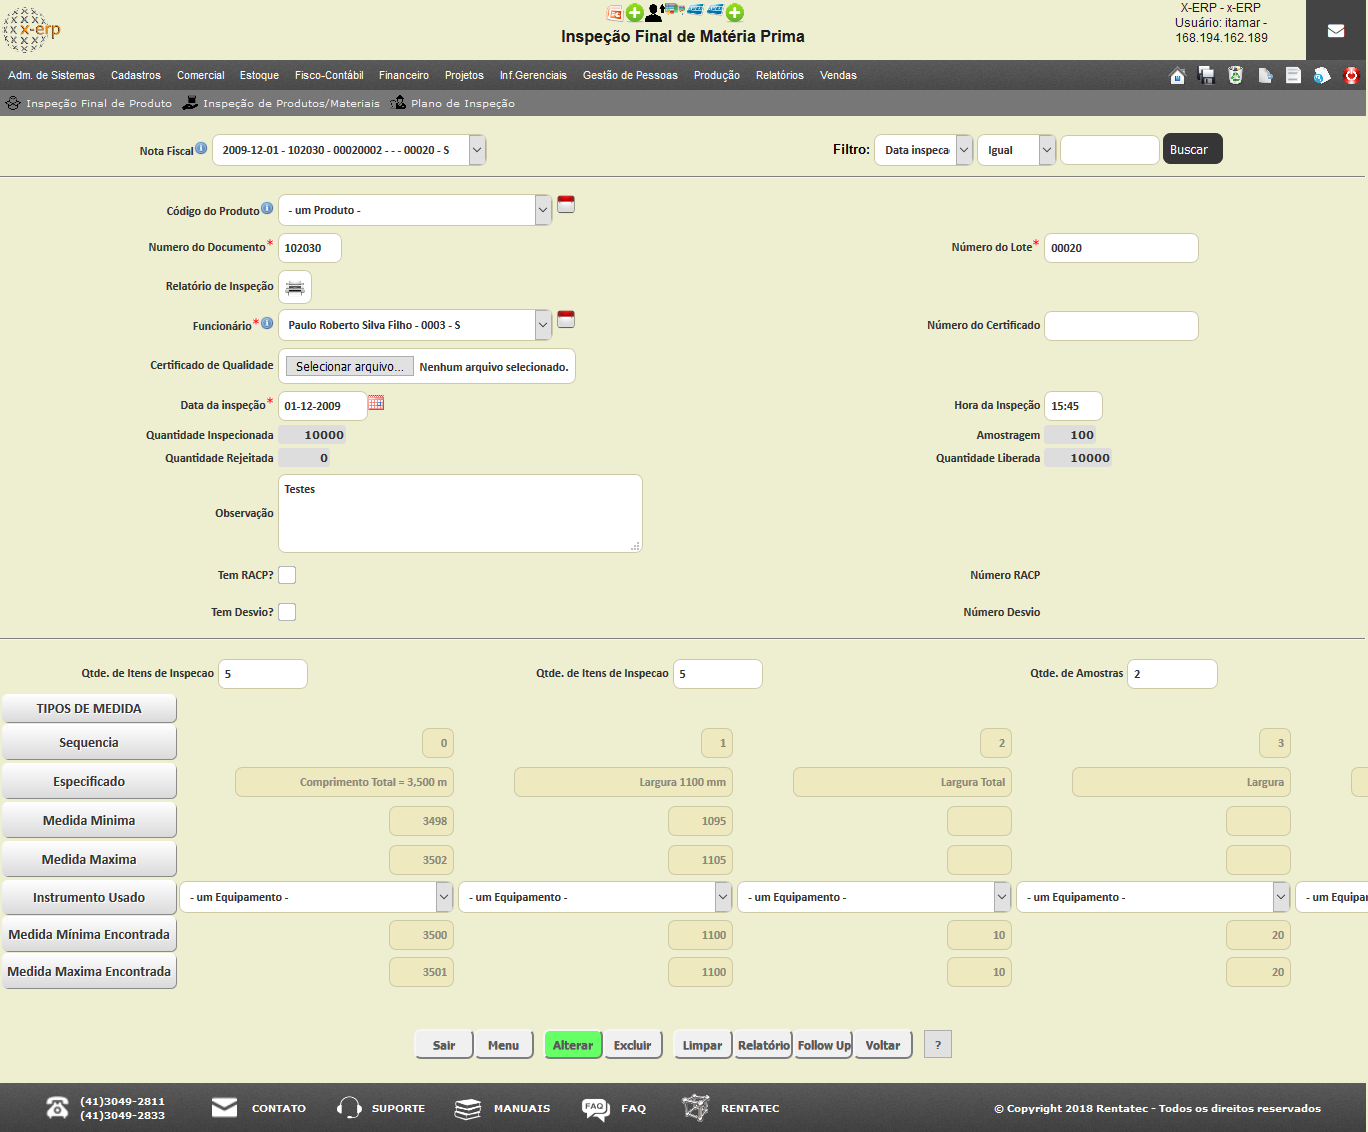Log out using the red power icon
Viewport: 1368px width, 1132px height.
pyautogui.click(x=1352, y=76)
